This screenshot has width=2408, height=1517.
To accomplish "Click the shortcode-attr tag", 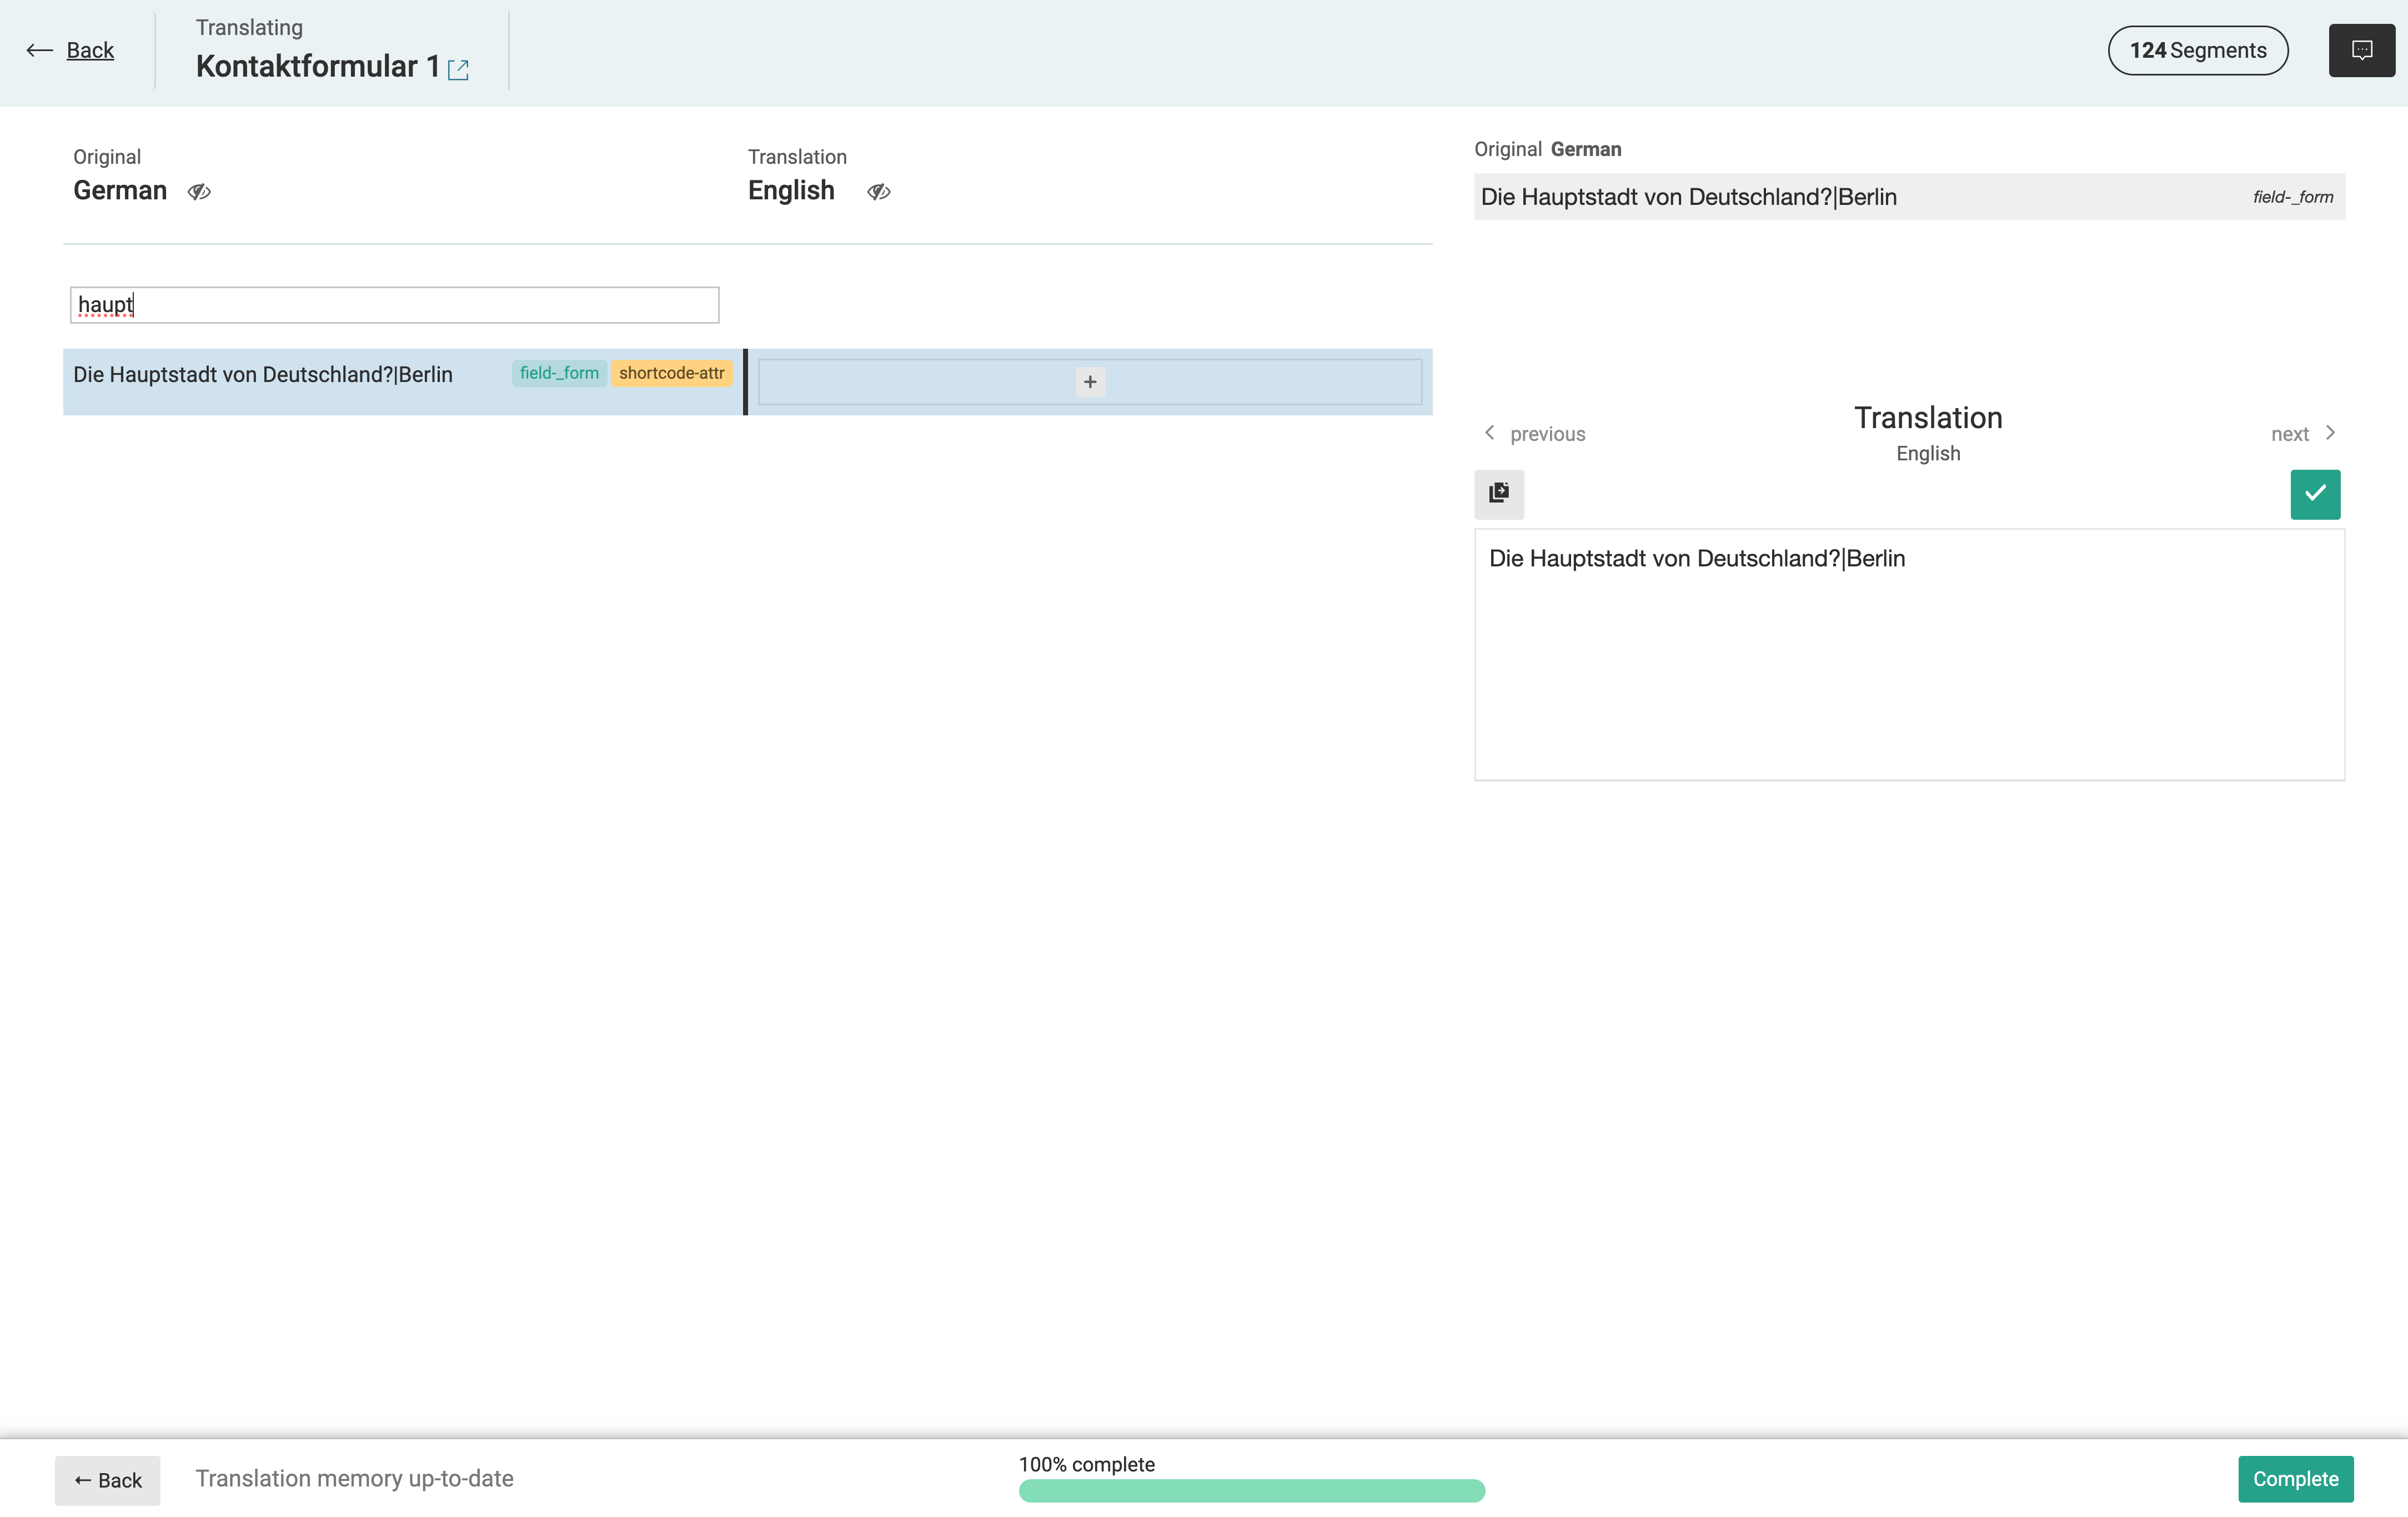I will [x=671, y=373].
